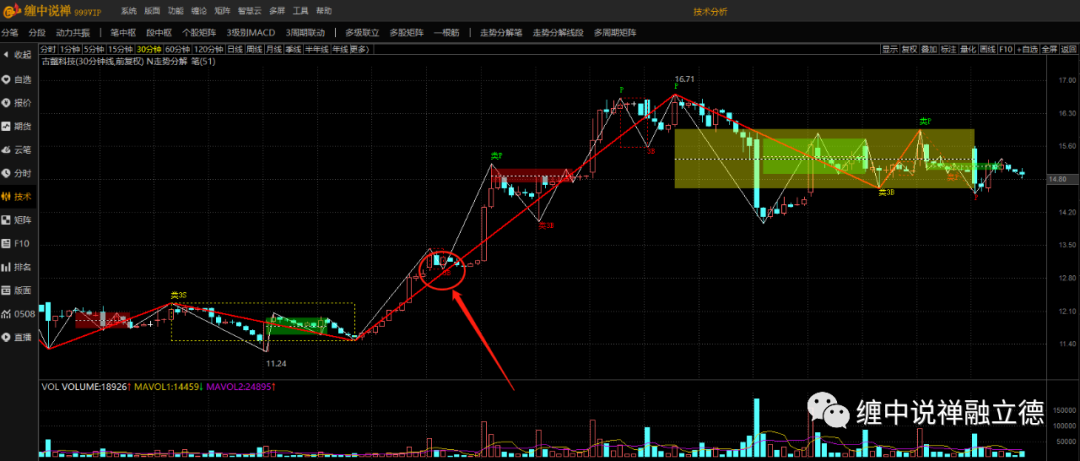Toggle 段中枢 overlay
The width and height of the screenshot is (1080, 461).
159,32
